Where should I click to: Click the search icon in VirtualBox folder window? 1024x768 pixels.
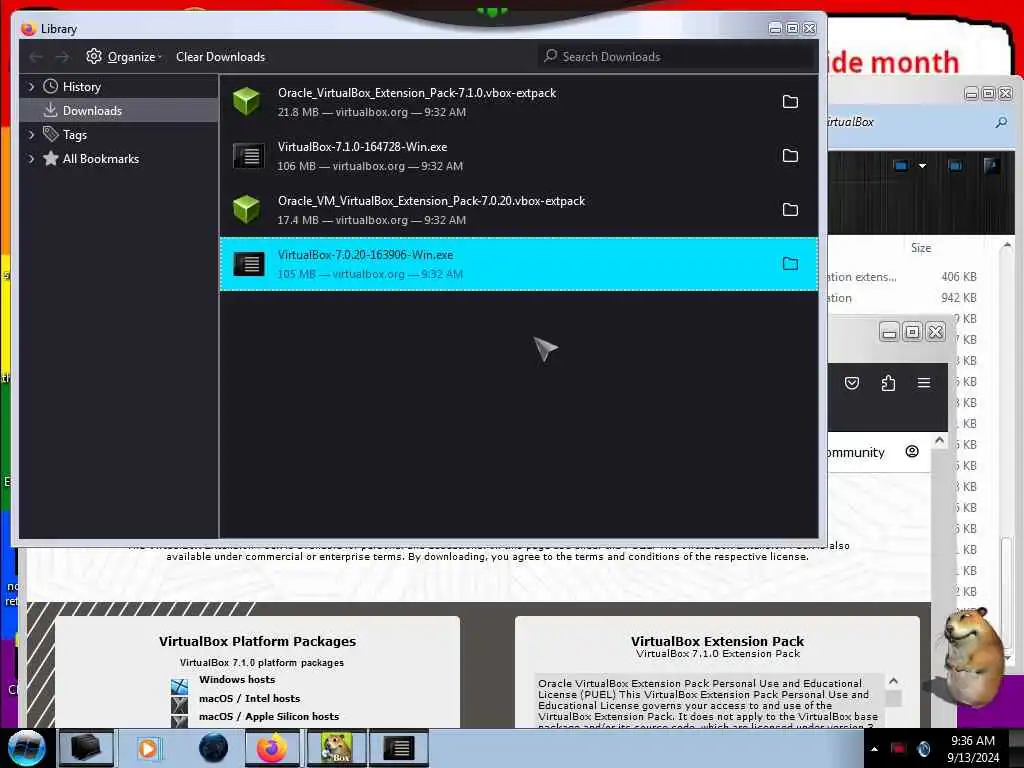1001,122
